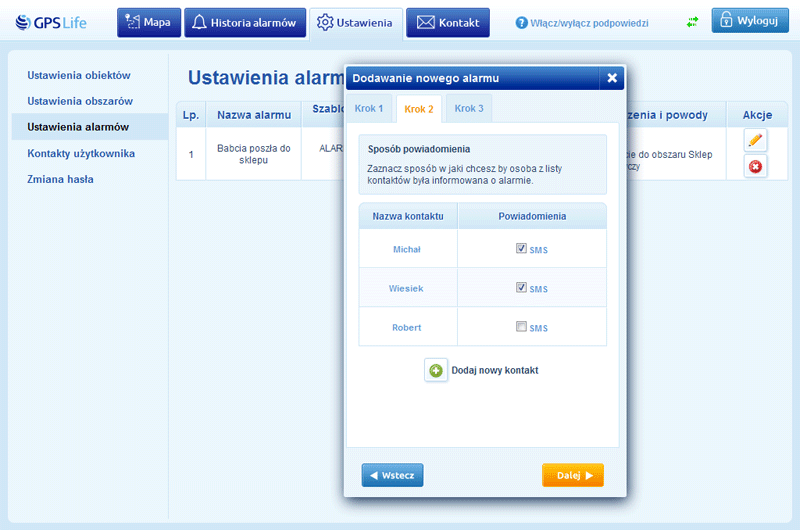Click the Nazwa alarmu column header
The height and width of the screenshot is (530, 800).
254,115
